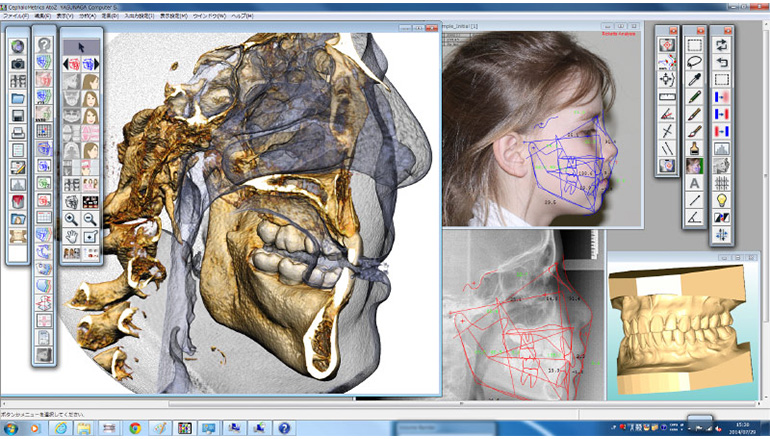Viewport: 770px width, 439px height.
Task: Select the rectangular marquee selection tool
Action: (x=694, y=45)
